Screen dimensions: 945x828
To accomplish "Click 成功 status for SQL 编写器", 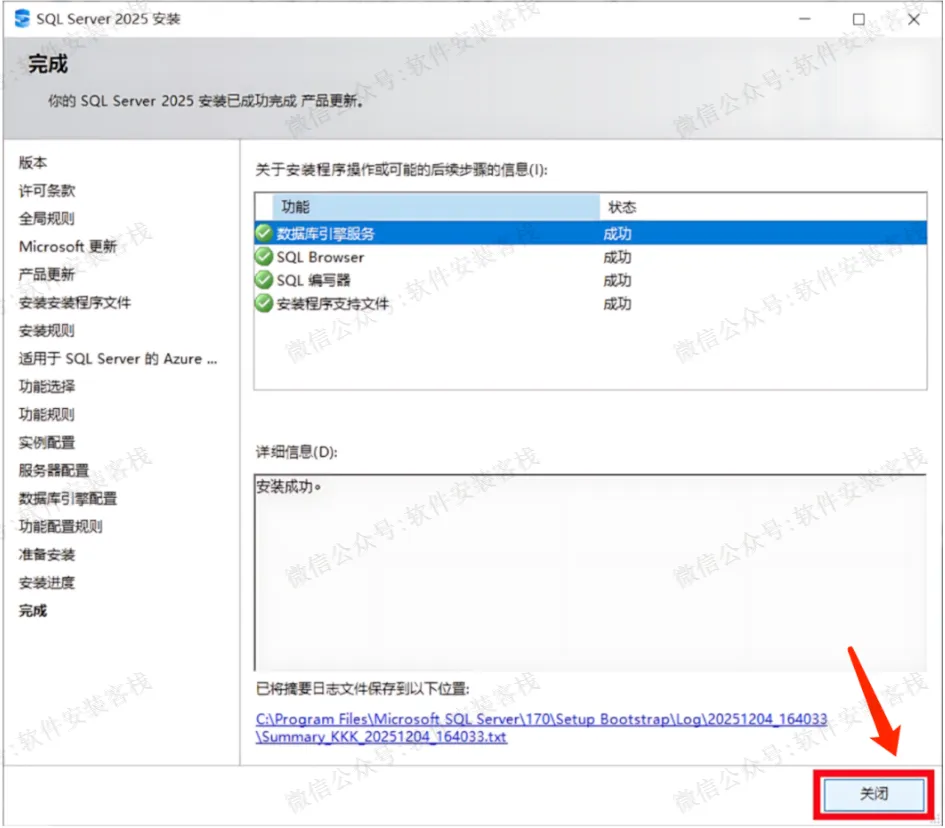I will tap(617, 281).
